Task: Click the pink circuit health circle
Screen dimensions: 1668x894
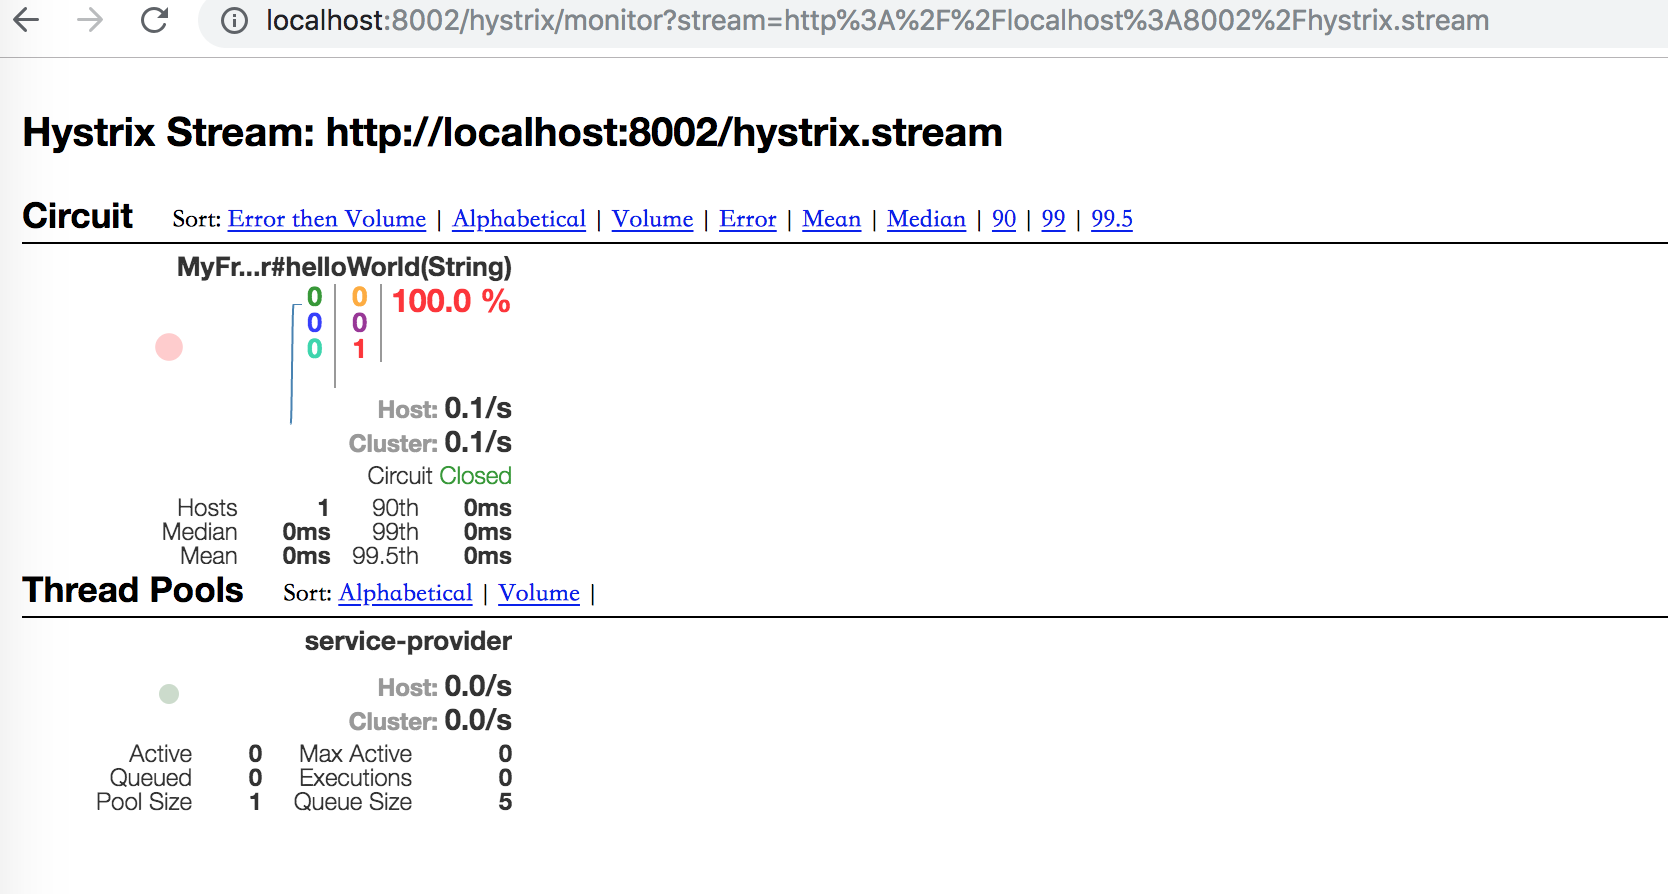Action: click(x=169, y=347)
